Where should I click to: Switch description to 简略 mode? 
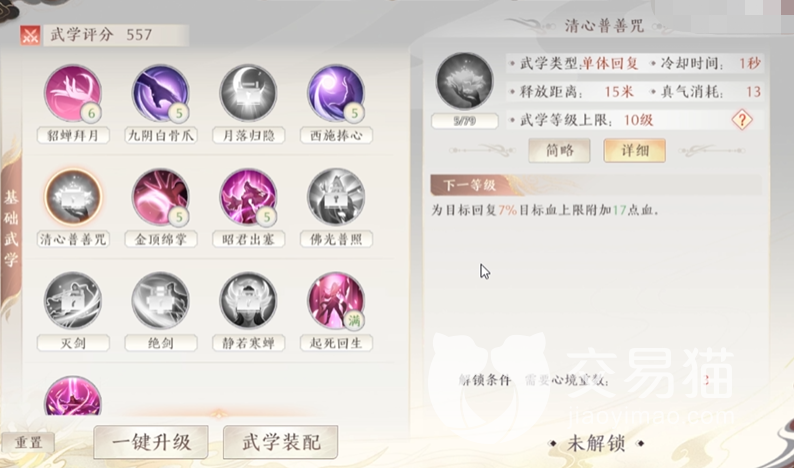pos(559,150)
